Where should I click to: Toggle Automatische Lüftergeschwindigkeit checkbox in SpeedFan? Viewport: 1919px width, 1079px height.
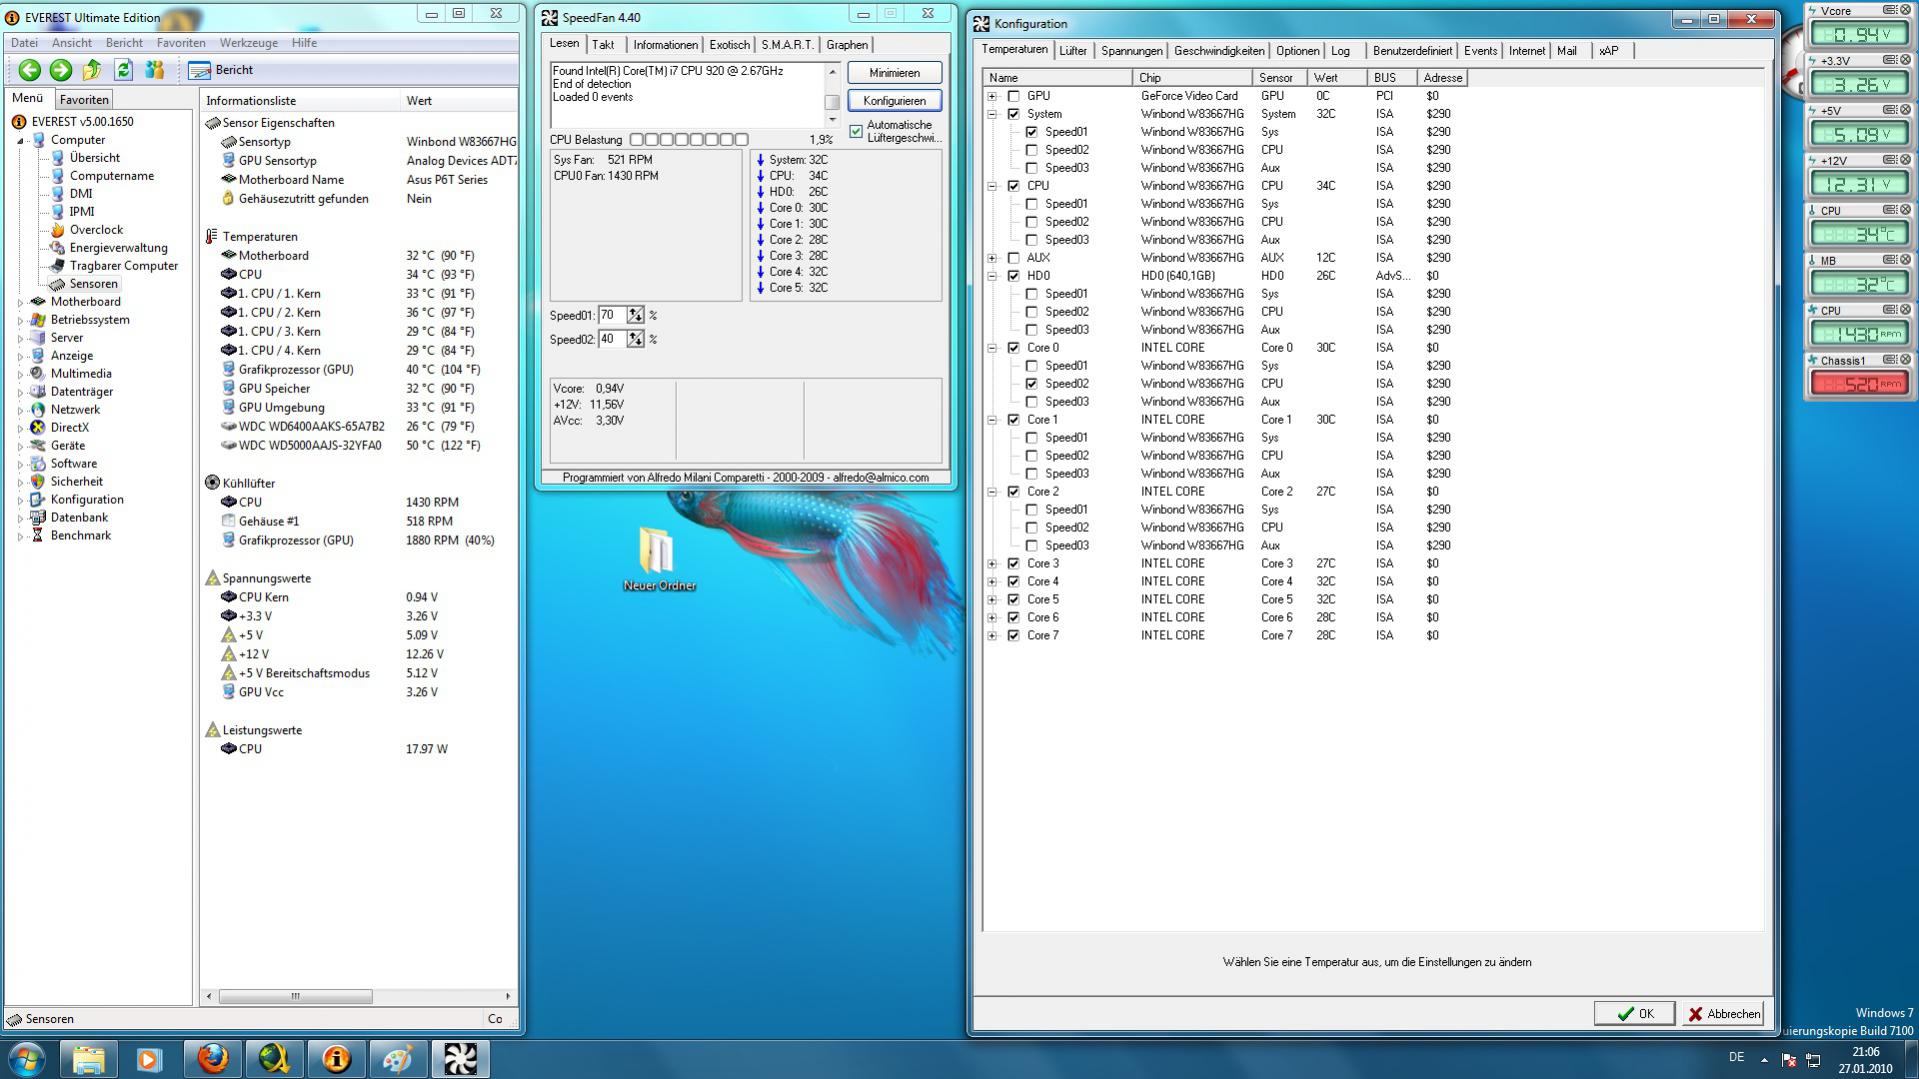point(856,131)
